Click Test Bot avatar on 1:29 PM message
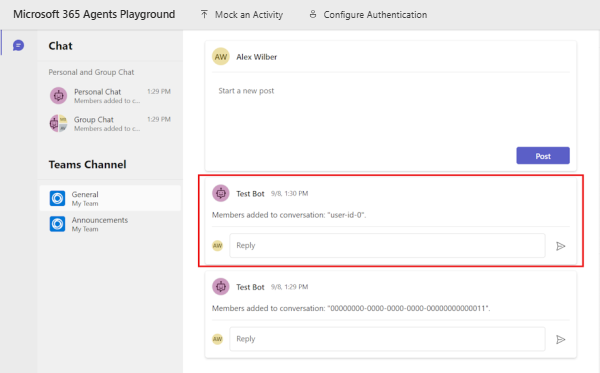The image size is (600, 373). click(221, 287)
